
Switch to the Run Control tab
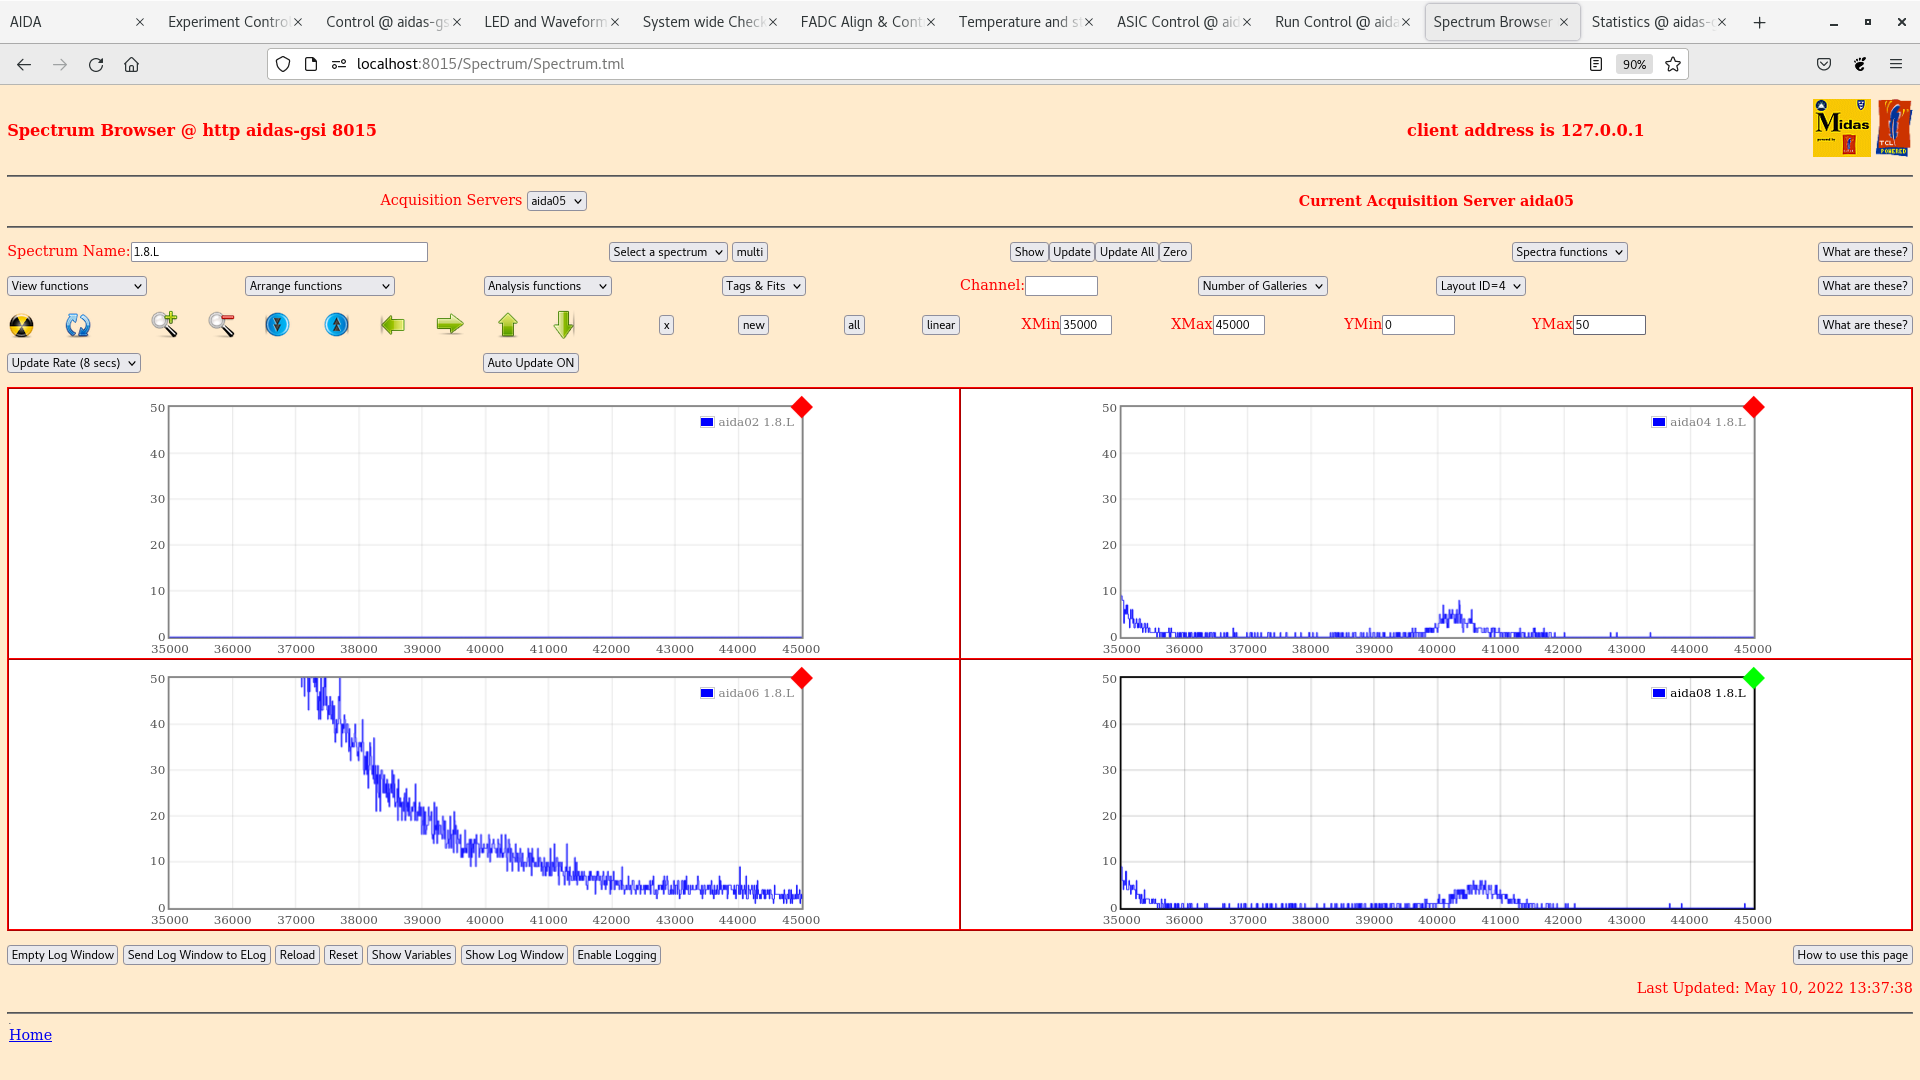click(1336, 22)
